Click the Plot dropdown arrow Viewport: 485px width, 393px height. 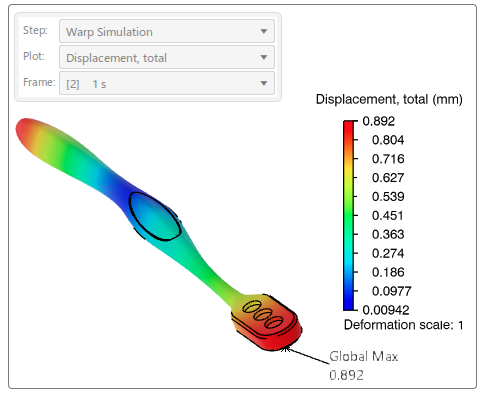[x=264, y=57]
